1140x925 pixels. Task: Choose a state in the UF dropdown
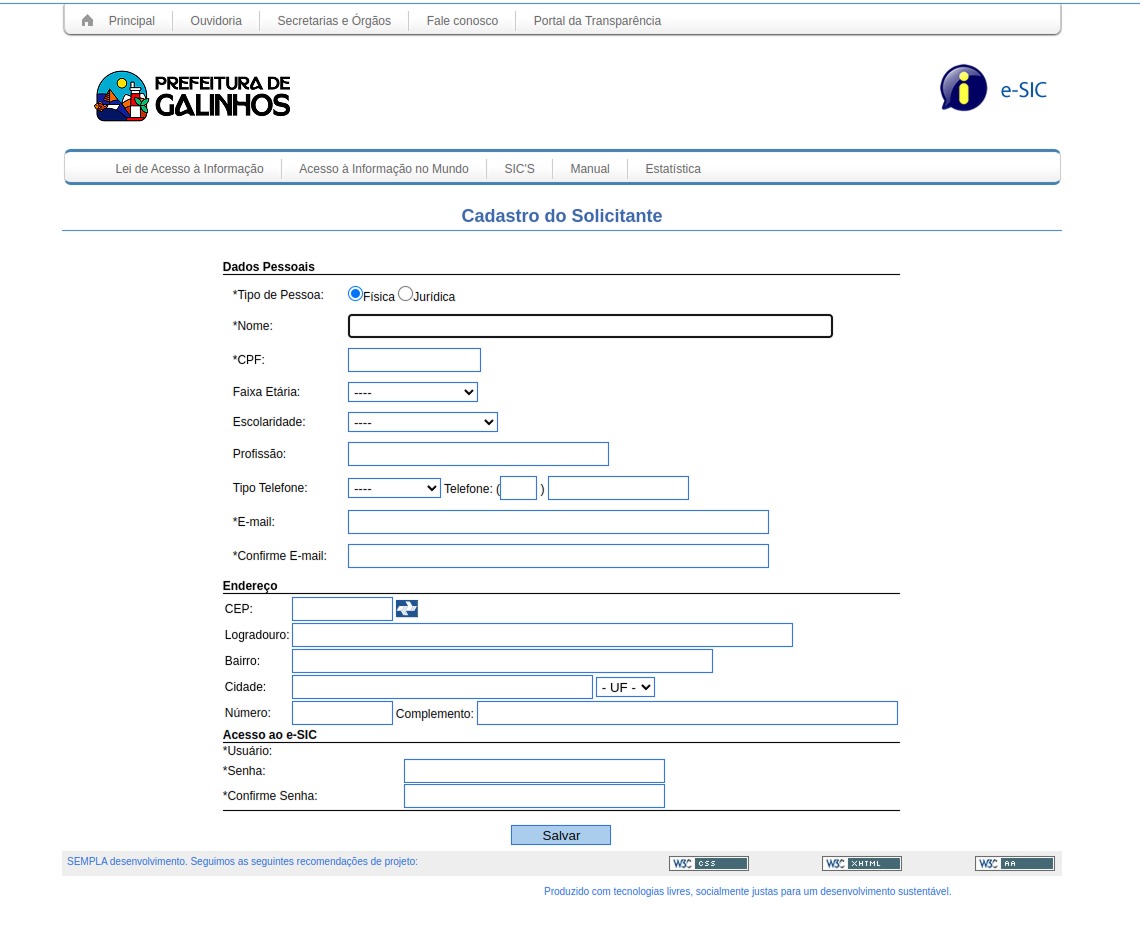tap(625, 687)
